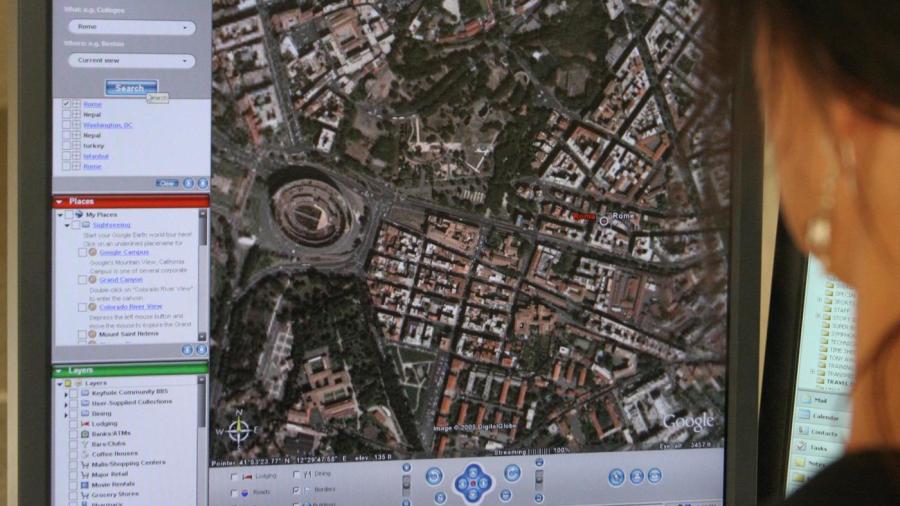Open the Google Campus link
The image size is (900, 506).
coord(123,252)
